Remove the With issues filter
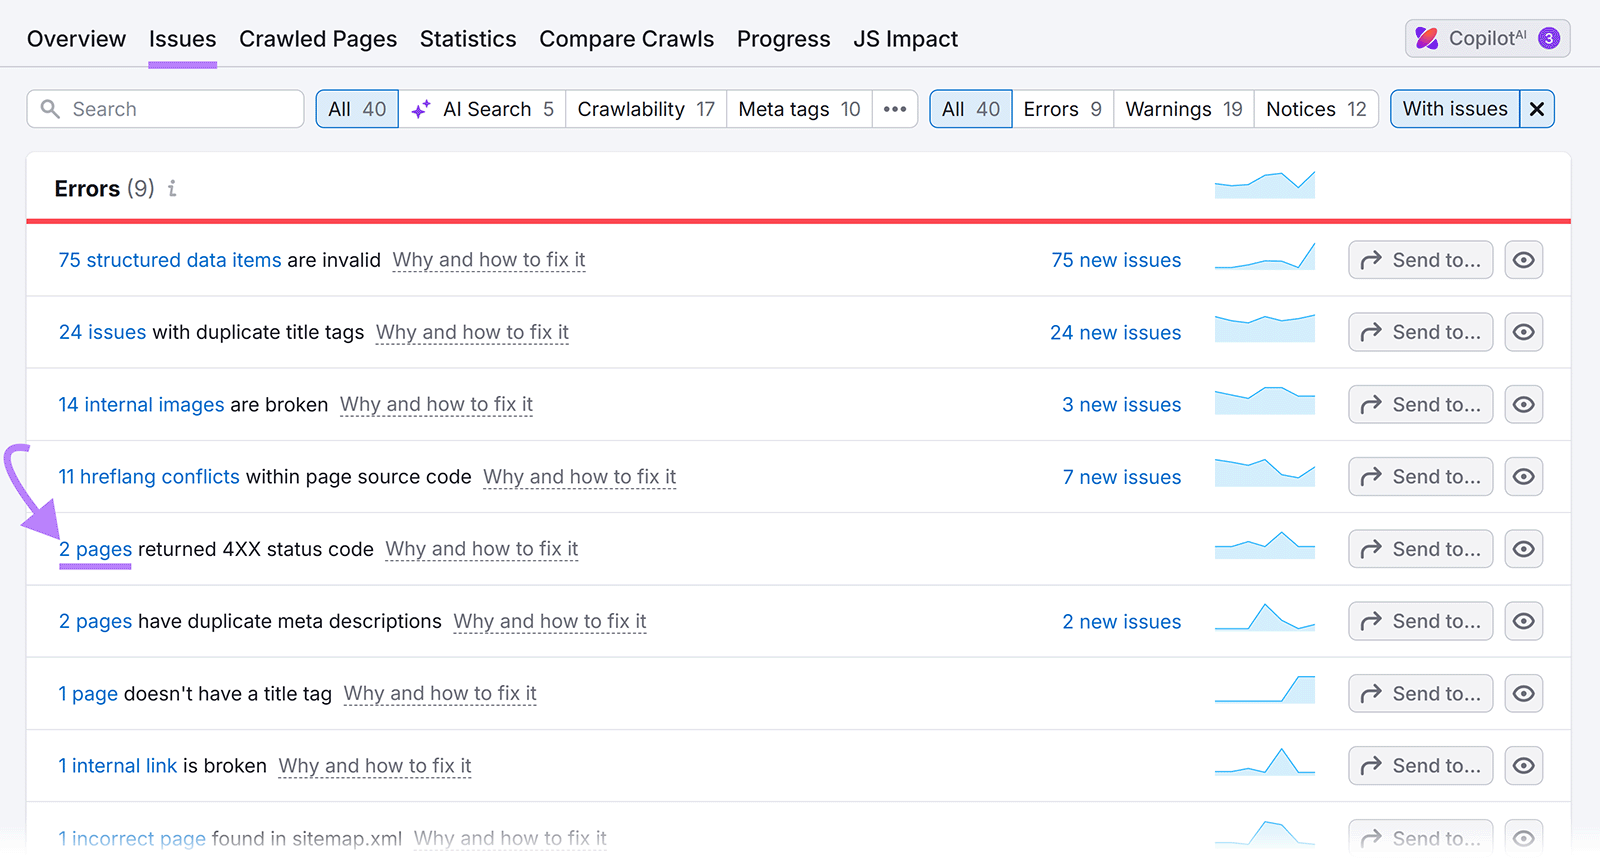 click(1536, 109)
